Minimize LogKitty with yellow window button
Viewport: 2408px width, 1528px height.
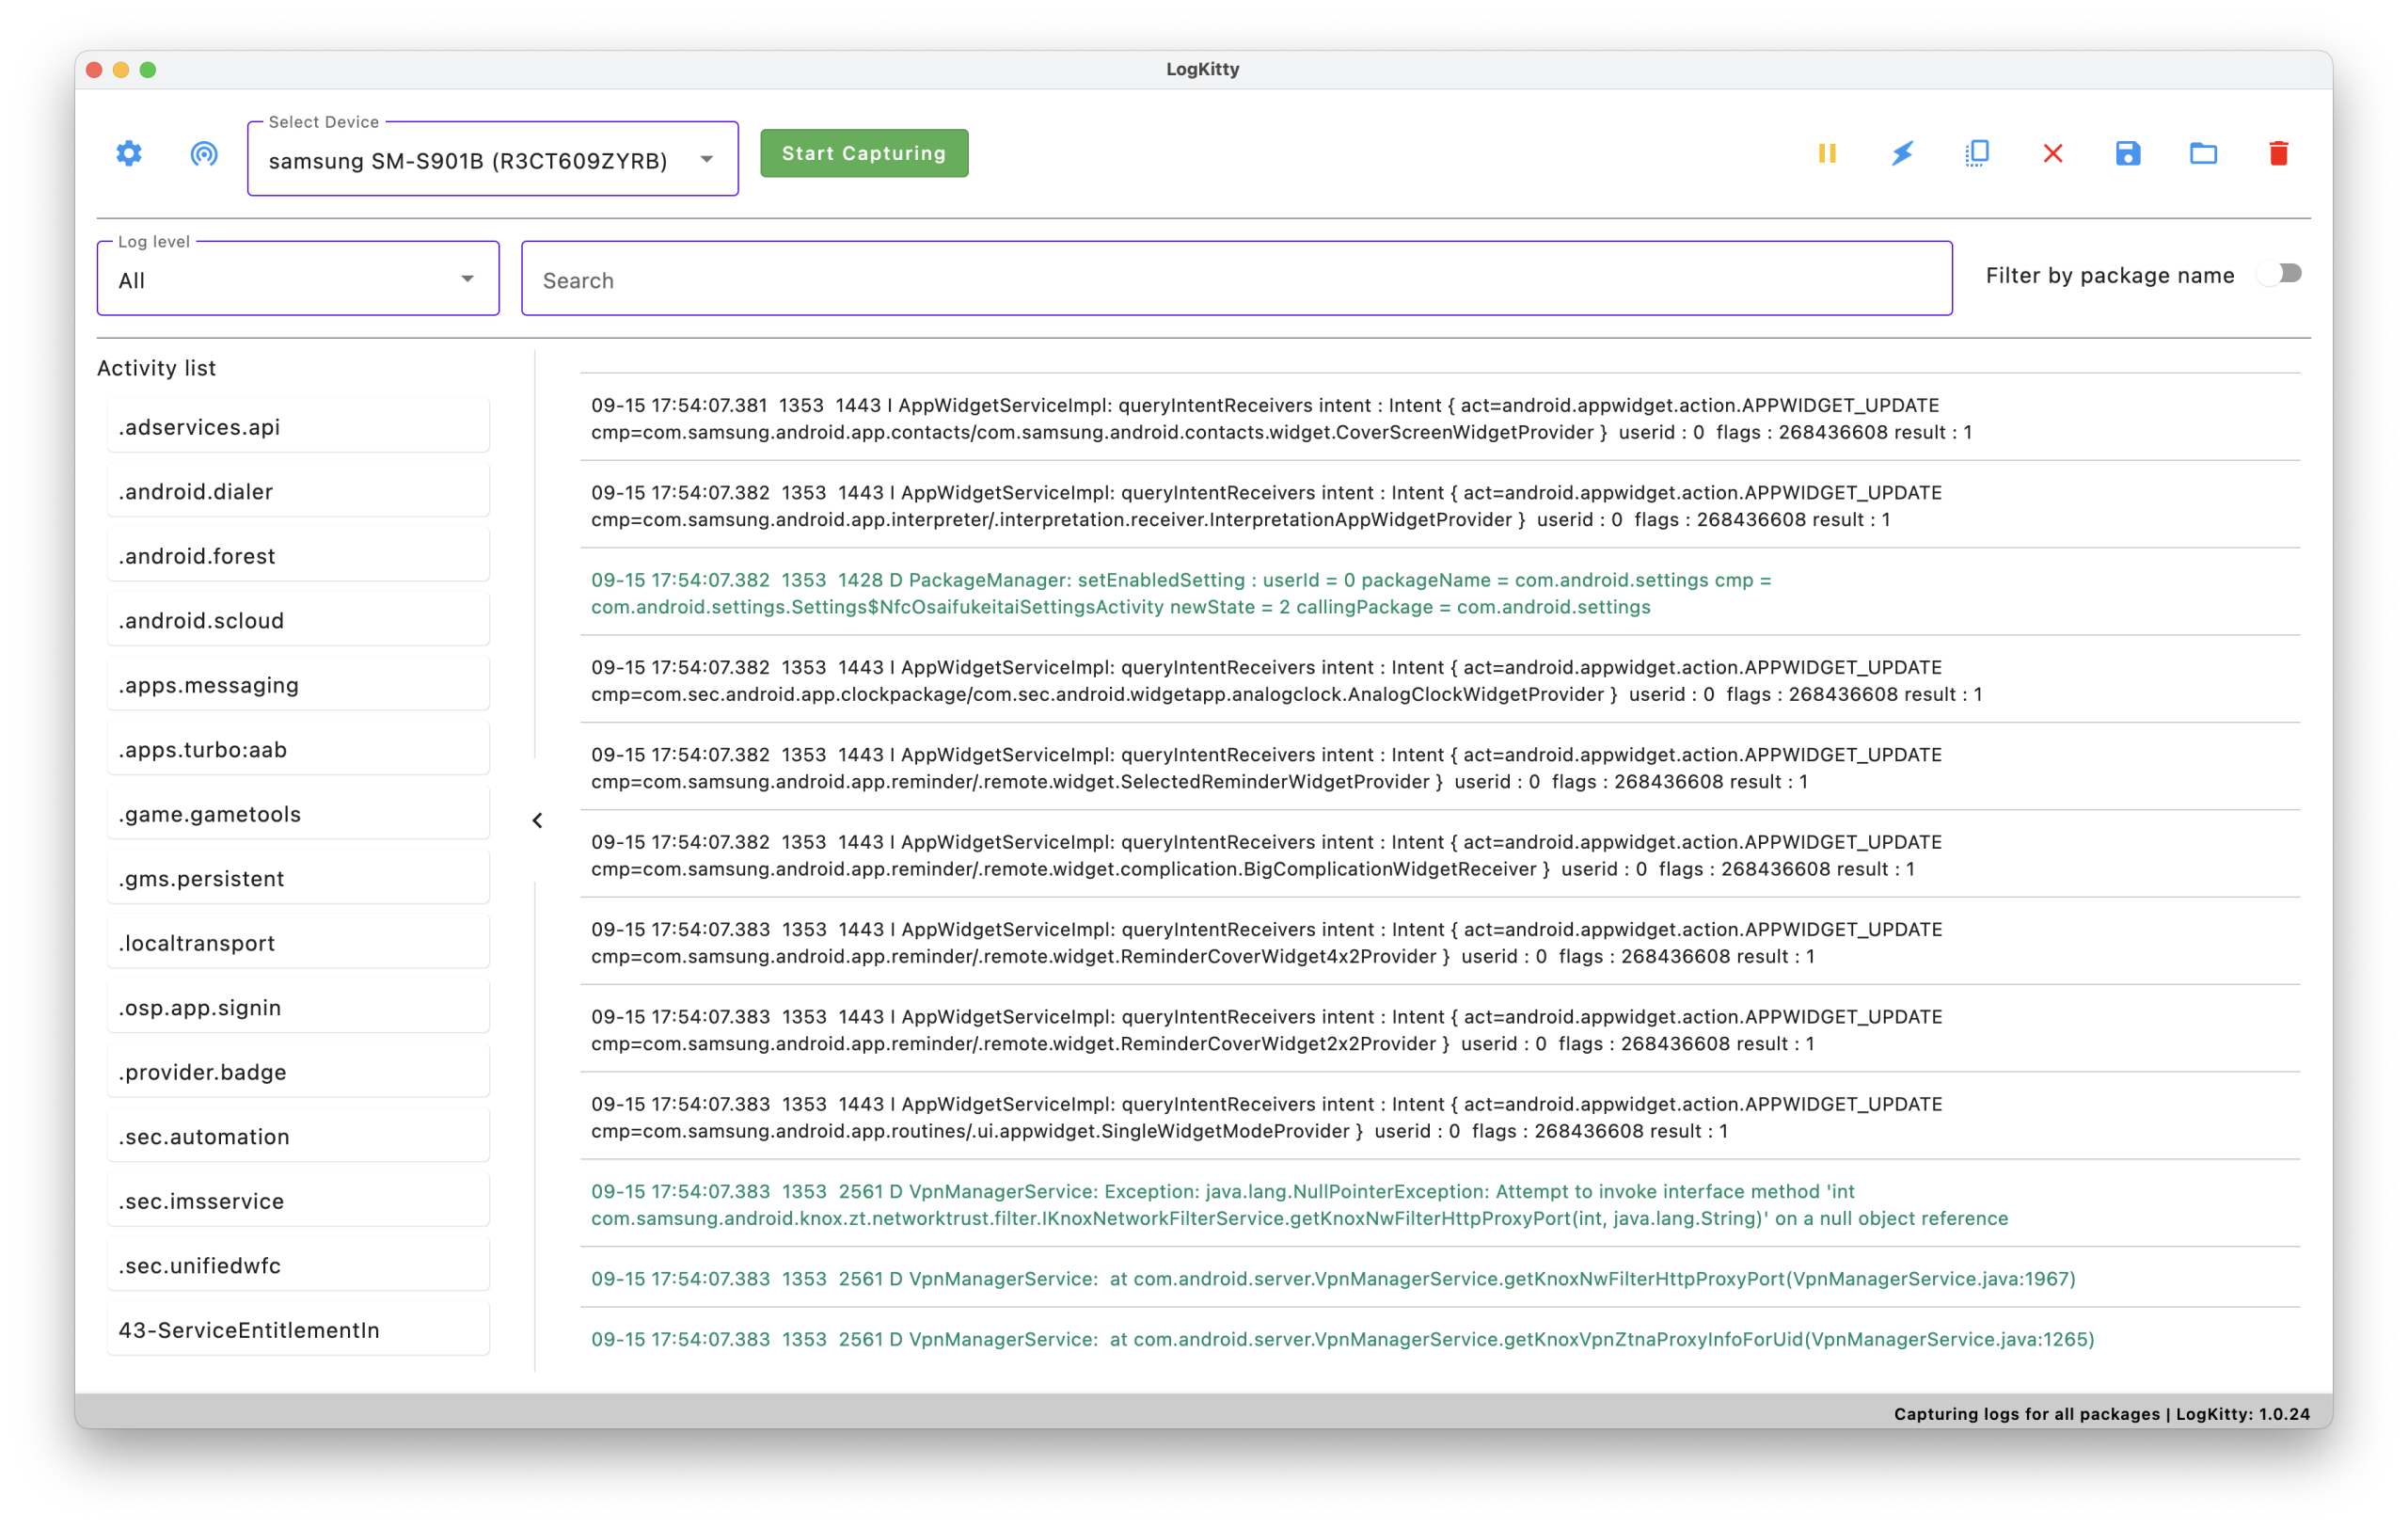pyautogui.click(x=121, y=69)
